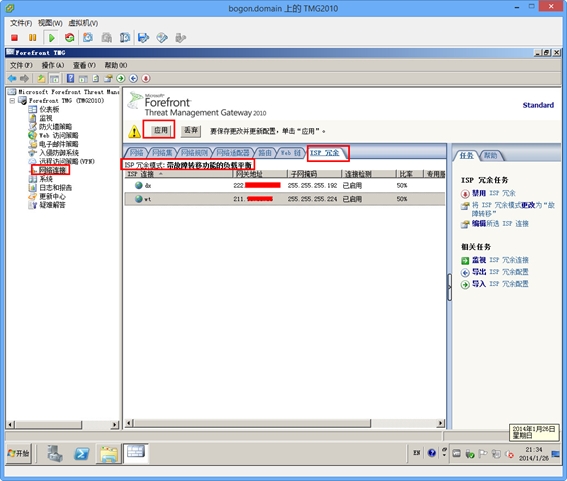Click the forward arrow in TMG toolbar
The image size is (567, 481).
(24, 78)
